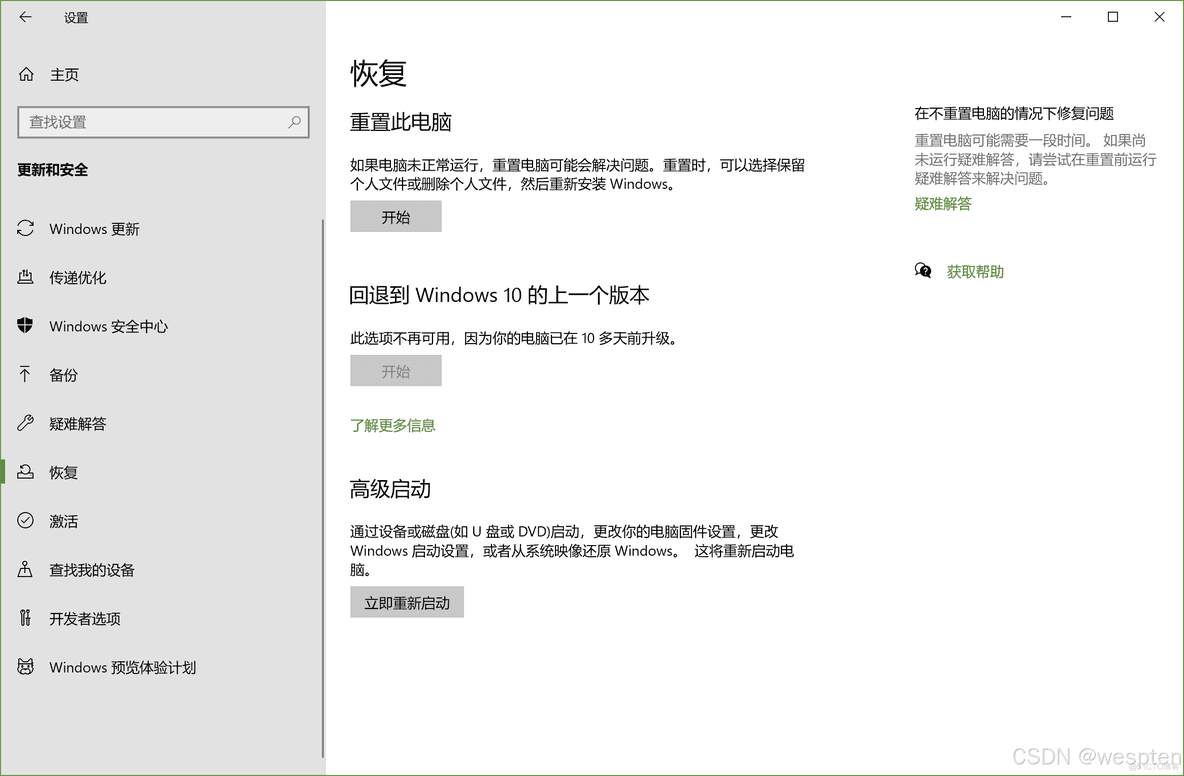Image resolution: width=1184 pixels, height=776 pixels.
Task: Click the search magnifier icon
Action: pos(294,122)
